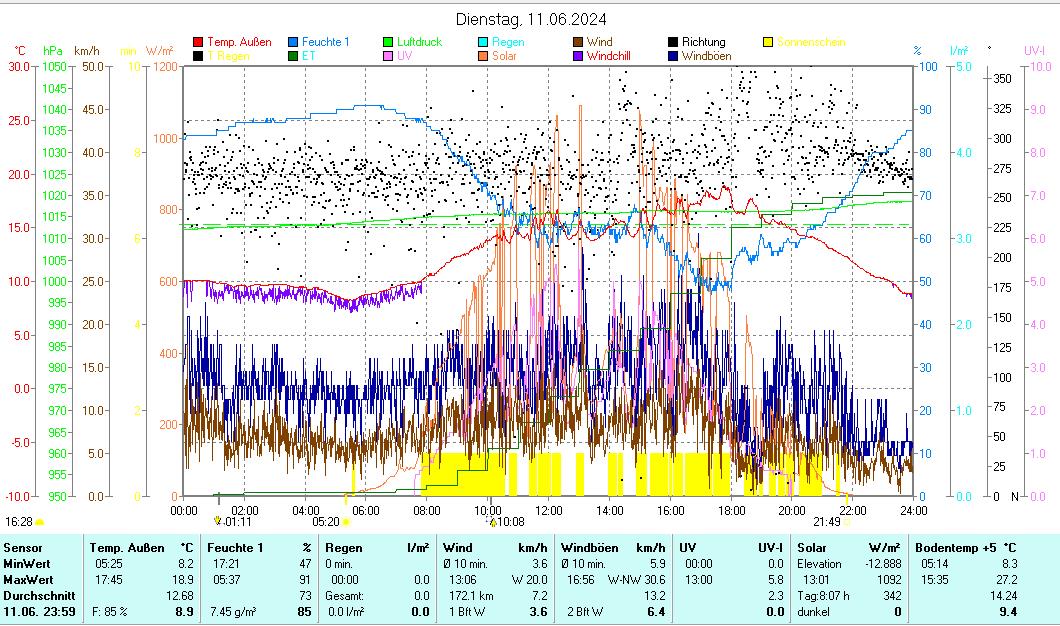Click the ET legend label
The image size is (1060, 626).
pos(308,57)
